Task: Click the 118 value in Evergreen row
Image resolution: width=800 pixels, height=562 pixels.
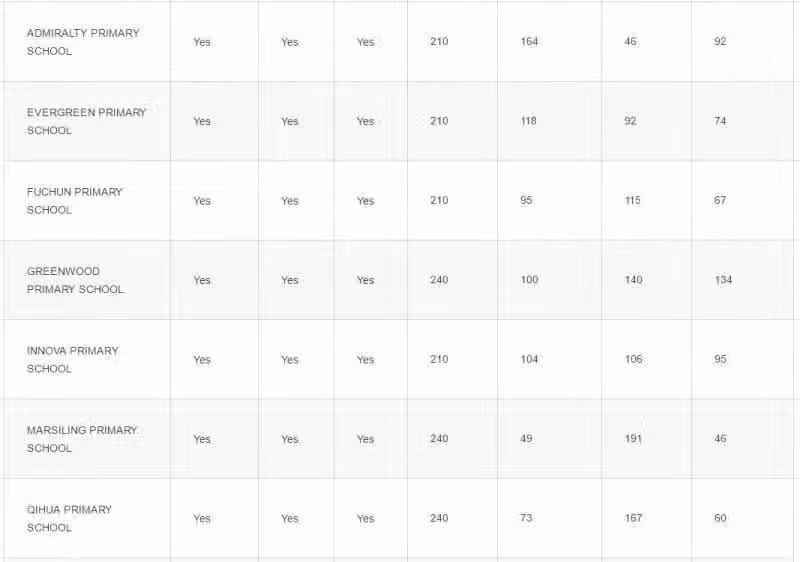Action: [528, 121]
